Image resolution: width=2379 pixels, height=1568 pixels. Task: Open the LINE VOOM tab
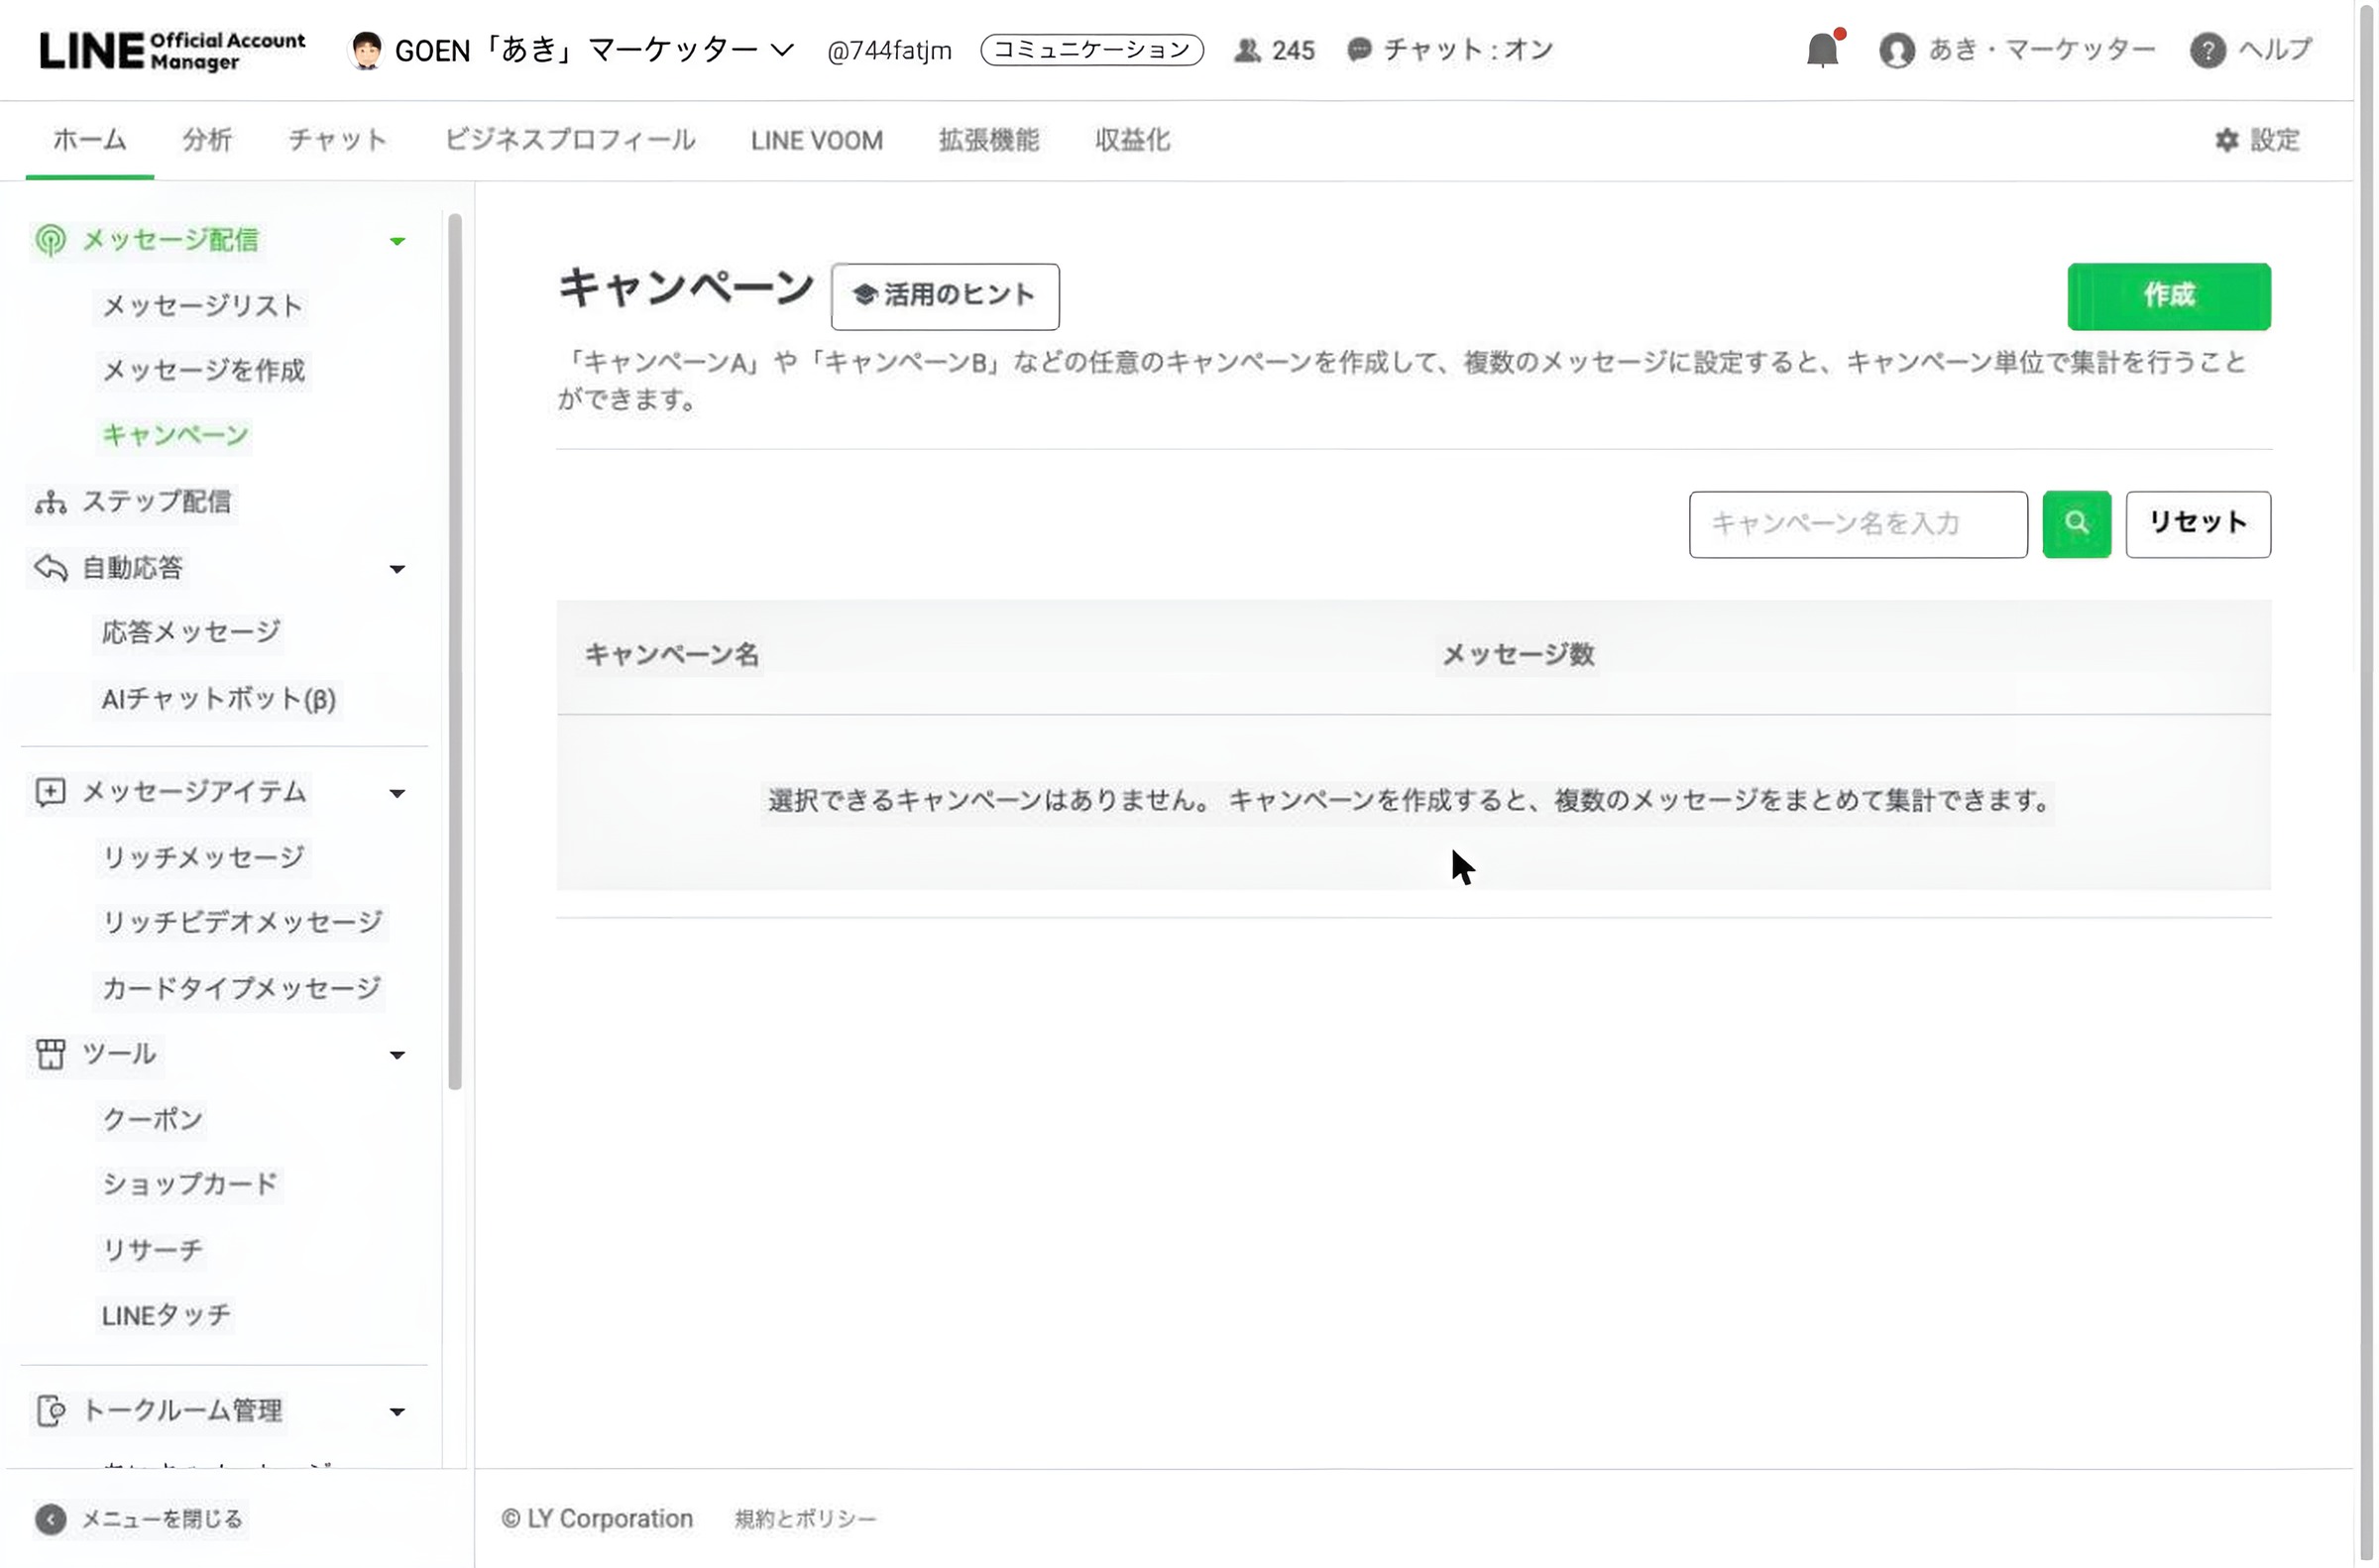(817, 140)
